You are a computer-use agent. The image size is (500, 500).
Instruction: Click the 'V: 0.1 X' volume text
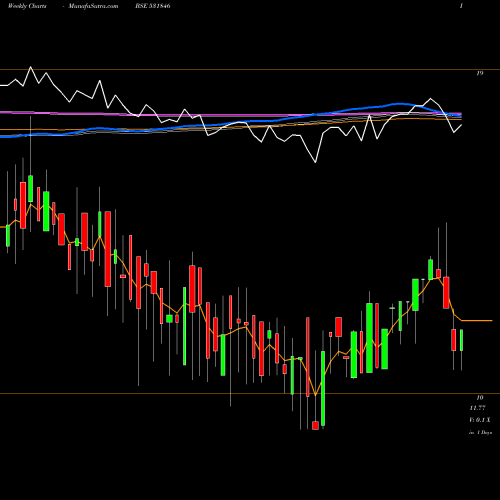(480, 420)
